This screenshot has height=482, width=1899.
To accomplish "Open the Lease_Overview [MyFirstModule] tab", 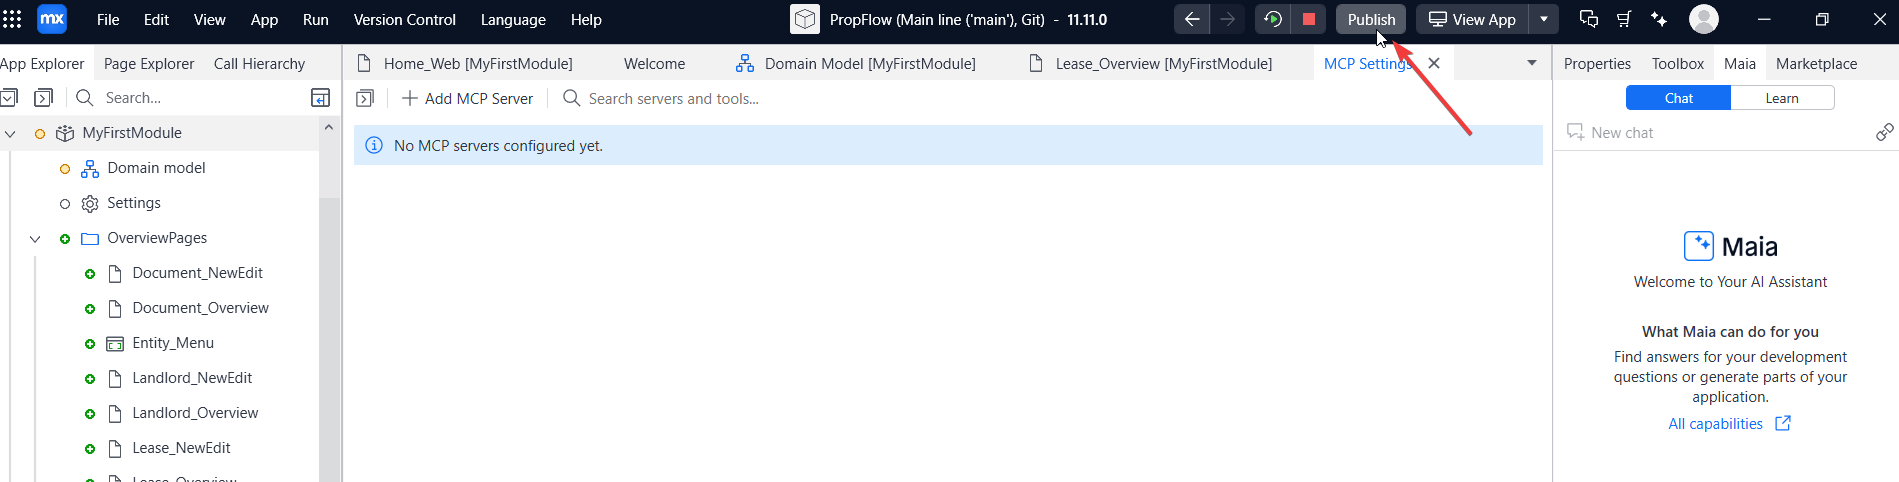I will click(x=1150, y=63).
